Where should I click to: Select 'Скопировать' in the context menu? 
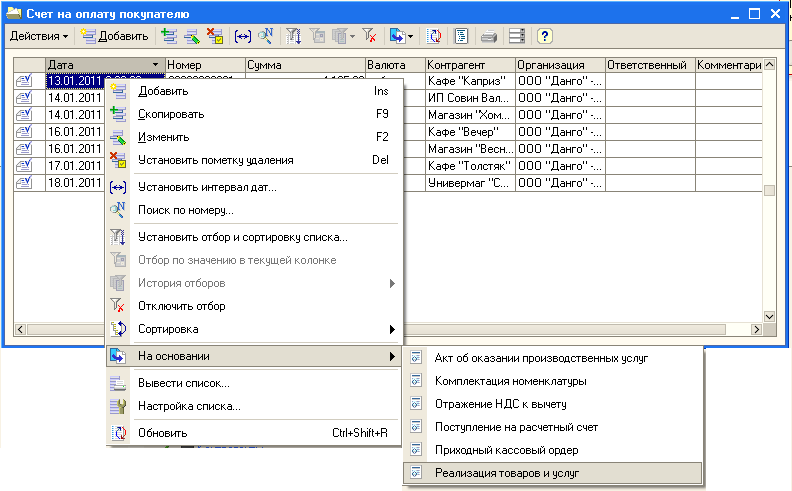click(170, 114)
